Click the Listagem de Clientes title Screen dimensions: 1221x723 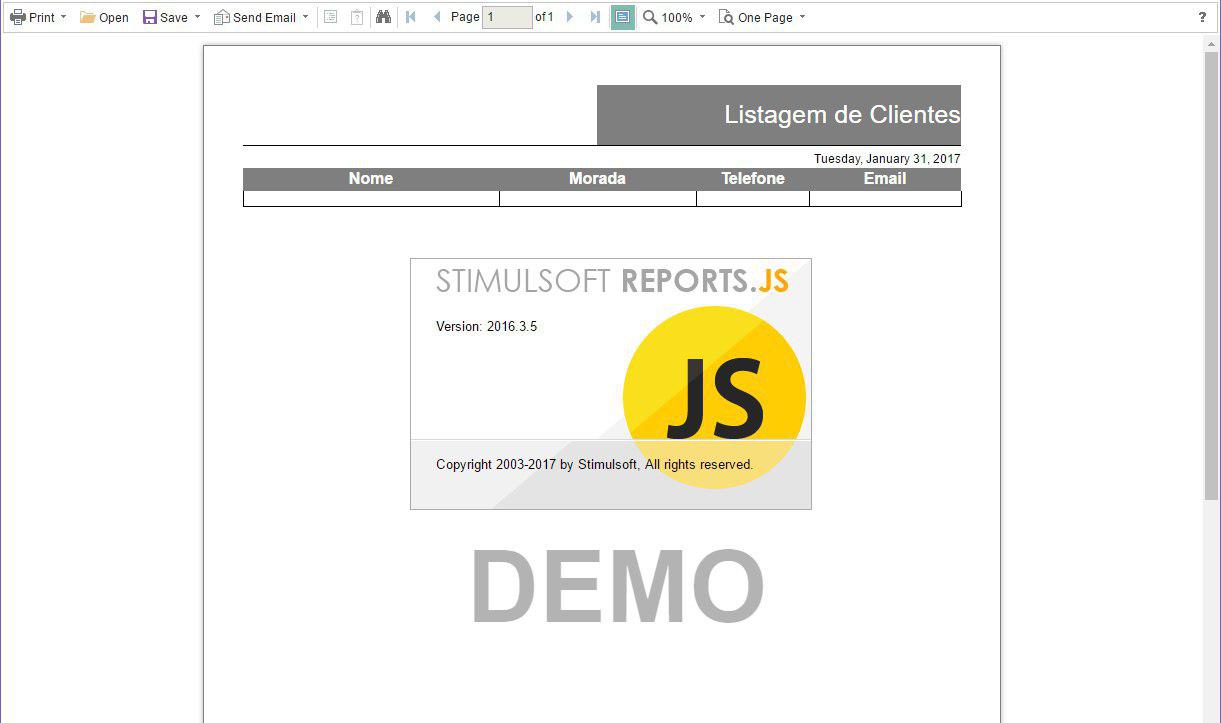[842, 115]
